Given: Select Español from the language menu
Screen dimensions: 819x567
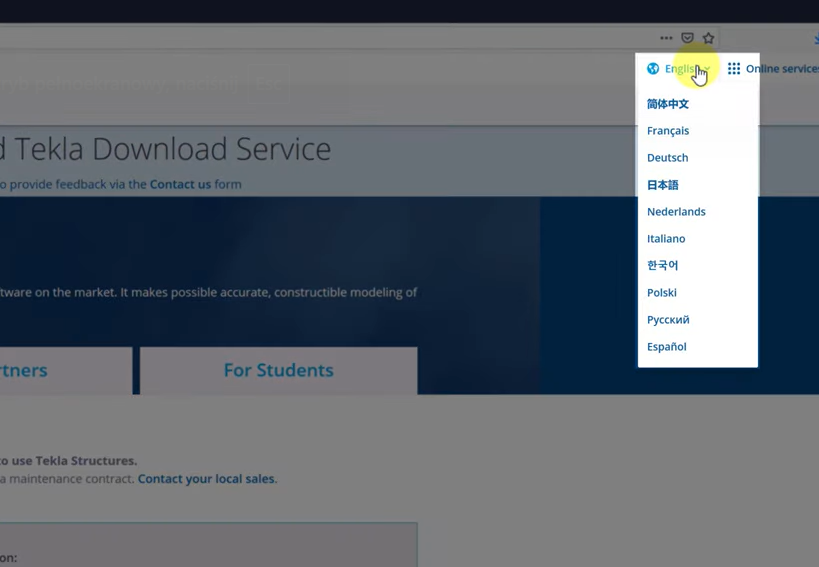Looking at the screenshot, I should [x=666, y=347].
